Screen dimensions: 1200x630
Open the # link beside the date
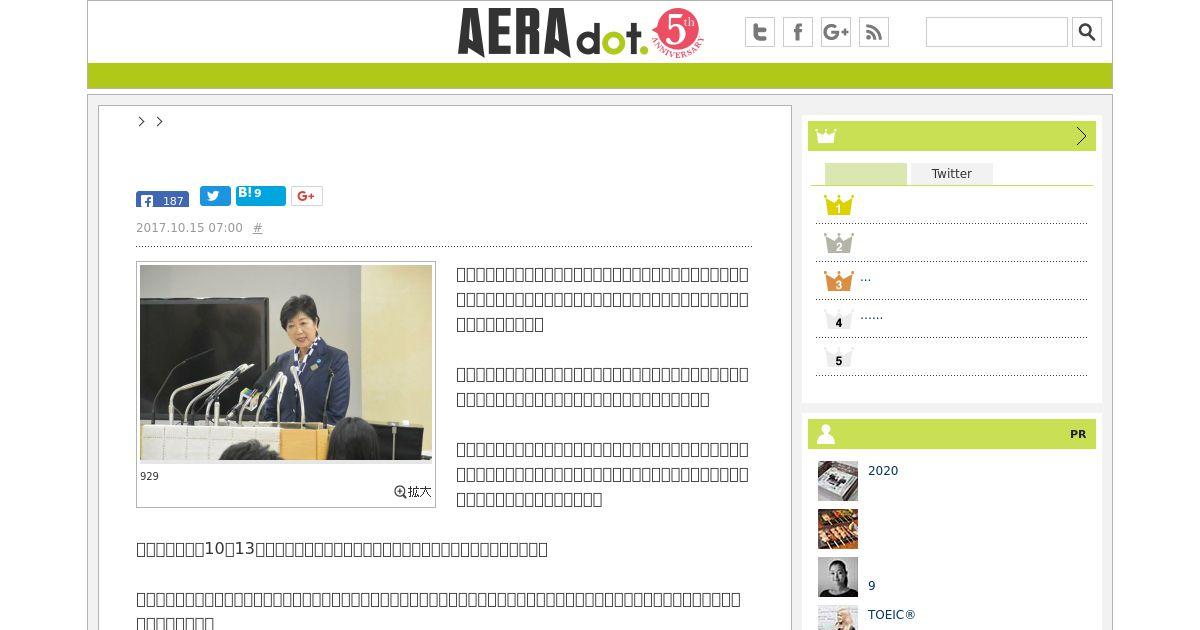[x=258, y=228]
